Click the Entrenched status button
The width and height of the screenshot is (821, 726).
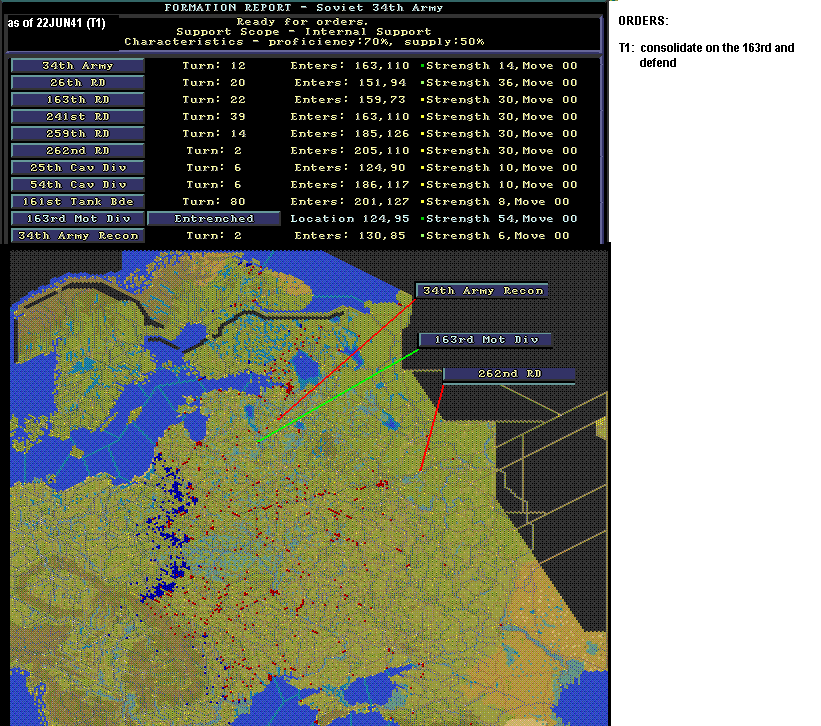pos(214,219)
